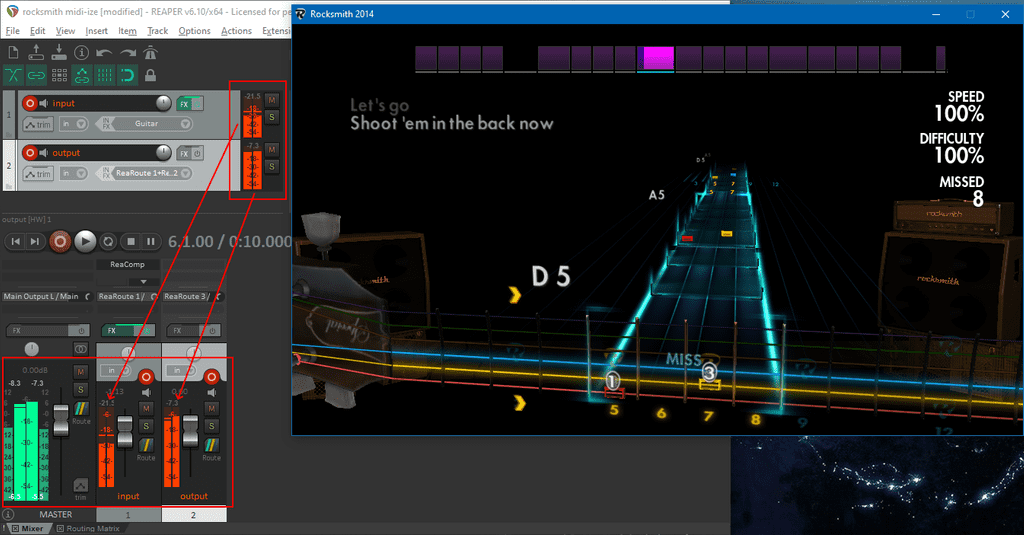Click the transport Pause button
This screenshot has height=535, width=1024.
pyautogui.click(x=151, y=242)
